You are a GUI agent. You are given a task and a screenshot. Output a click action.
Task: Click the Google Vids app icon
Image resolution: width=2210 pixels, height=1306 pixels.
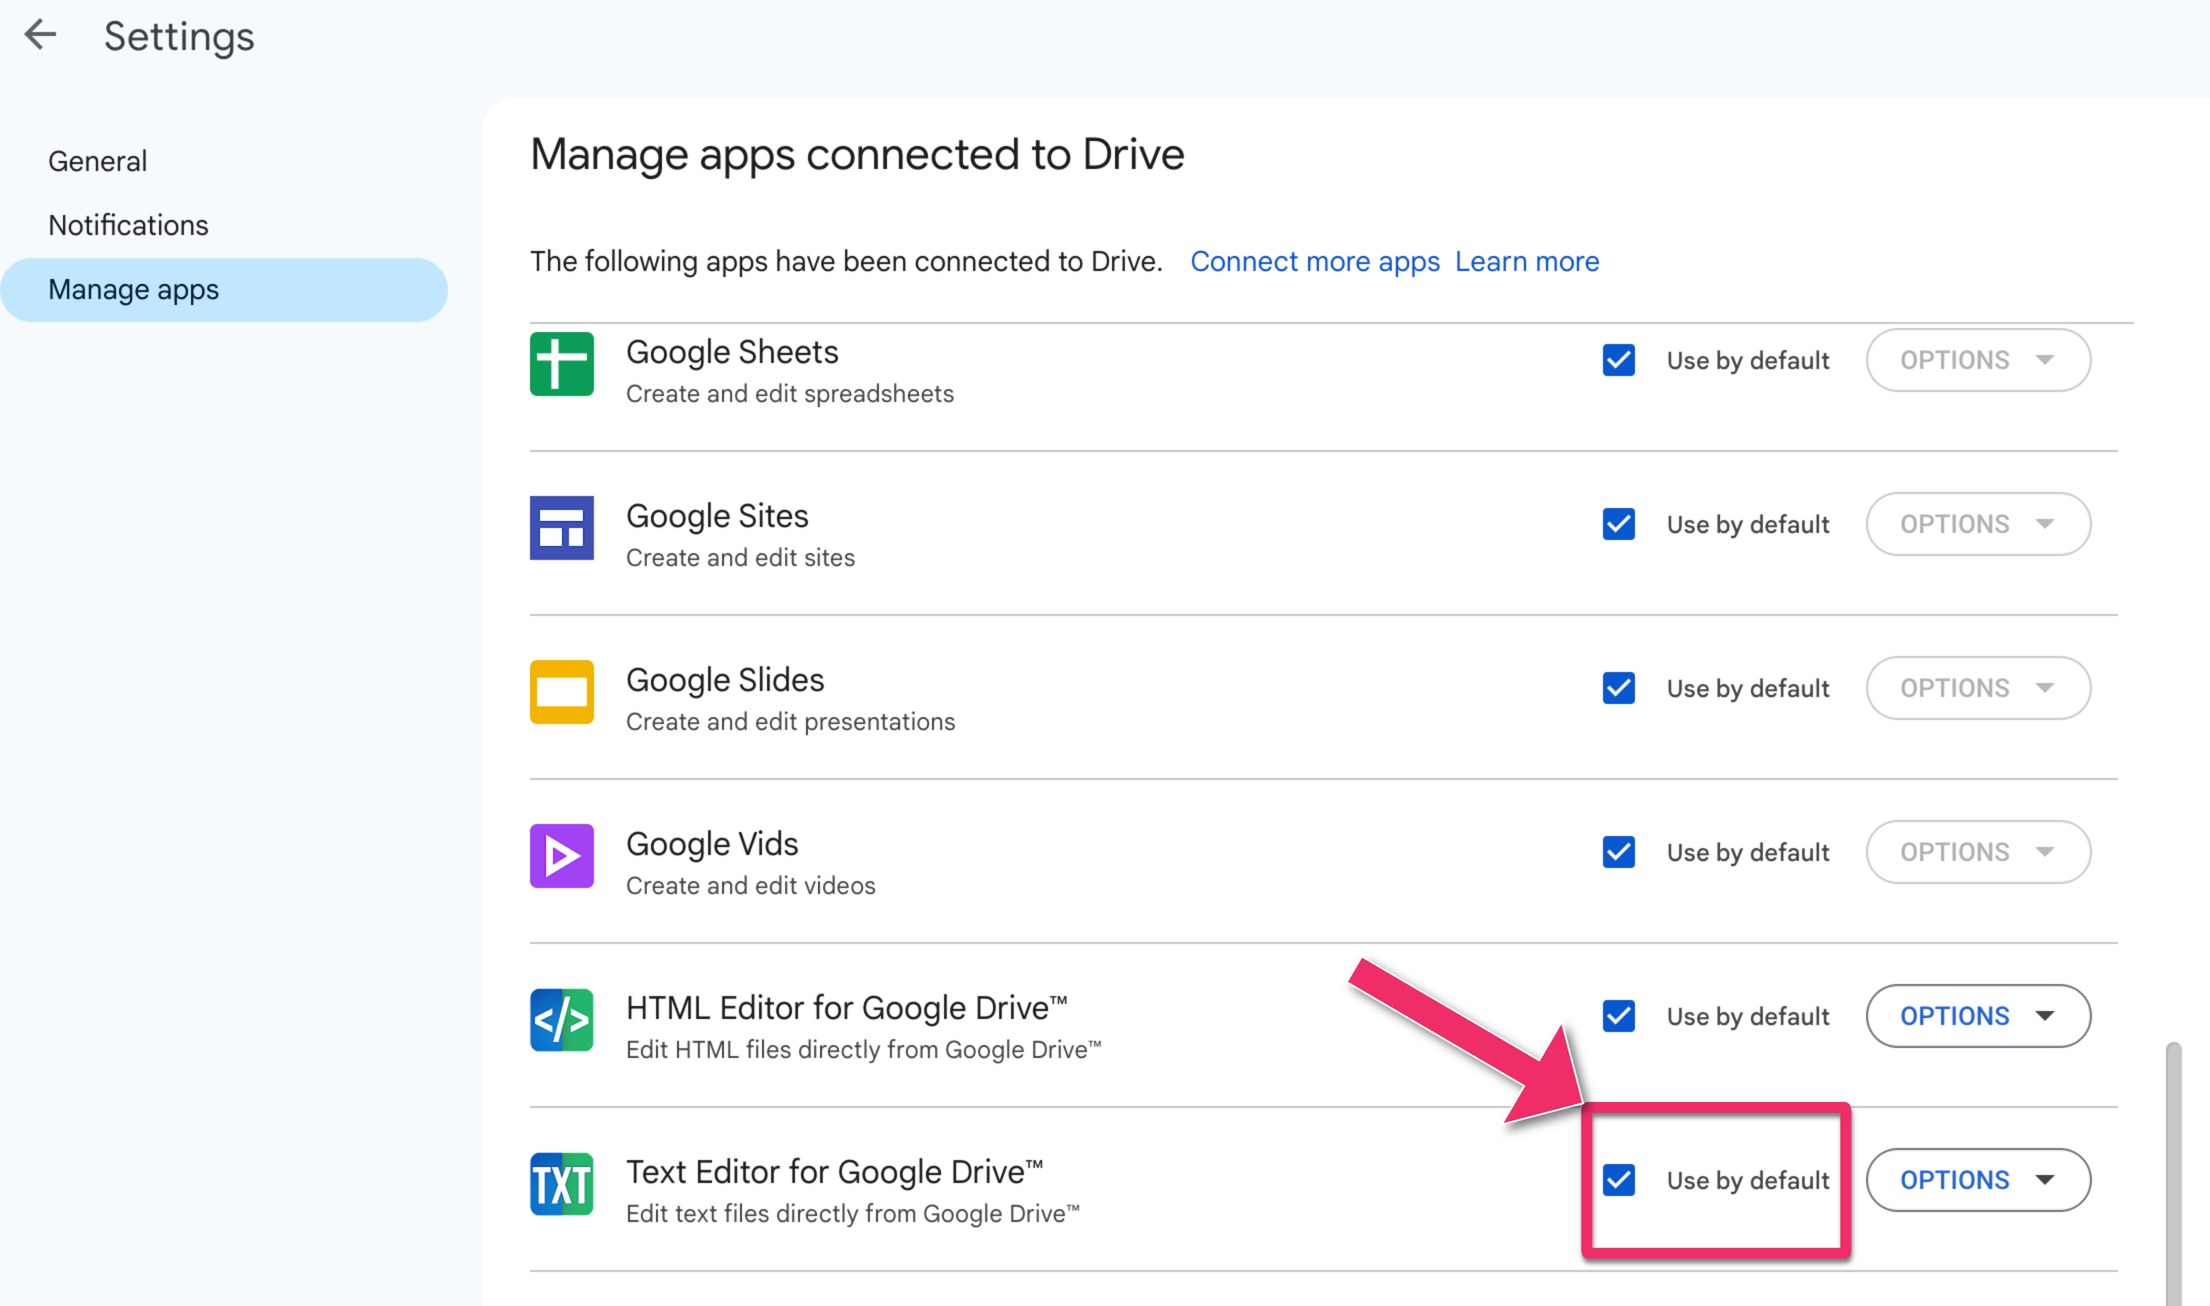point(561,855)
